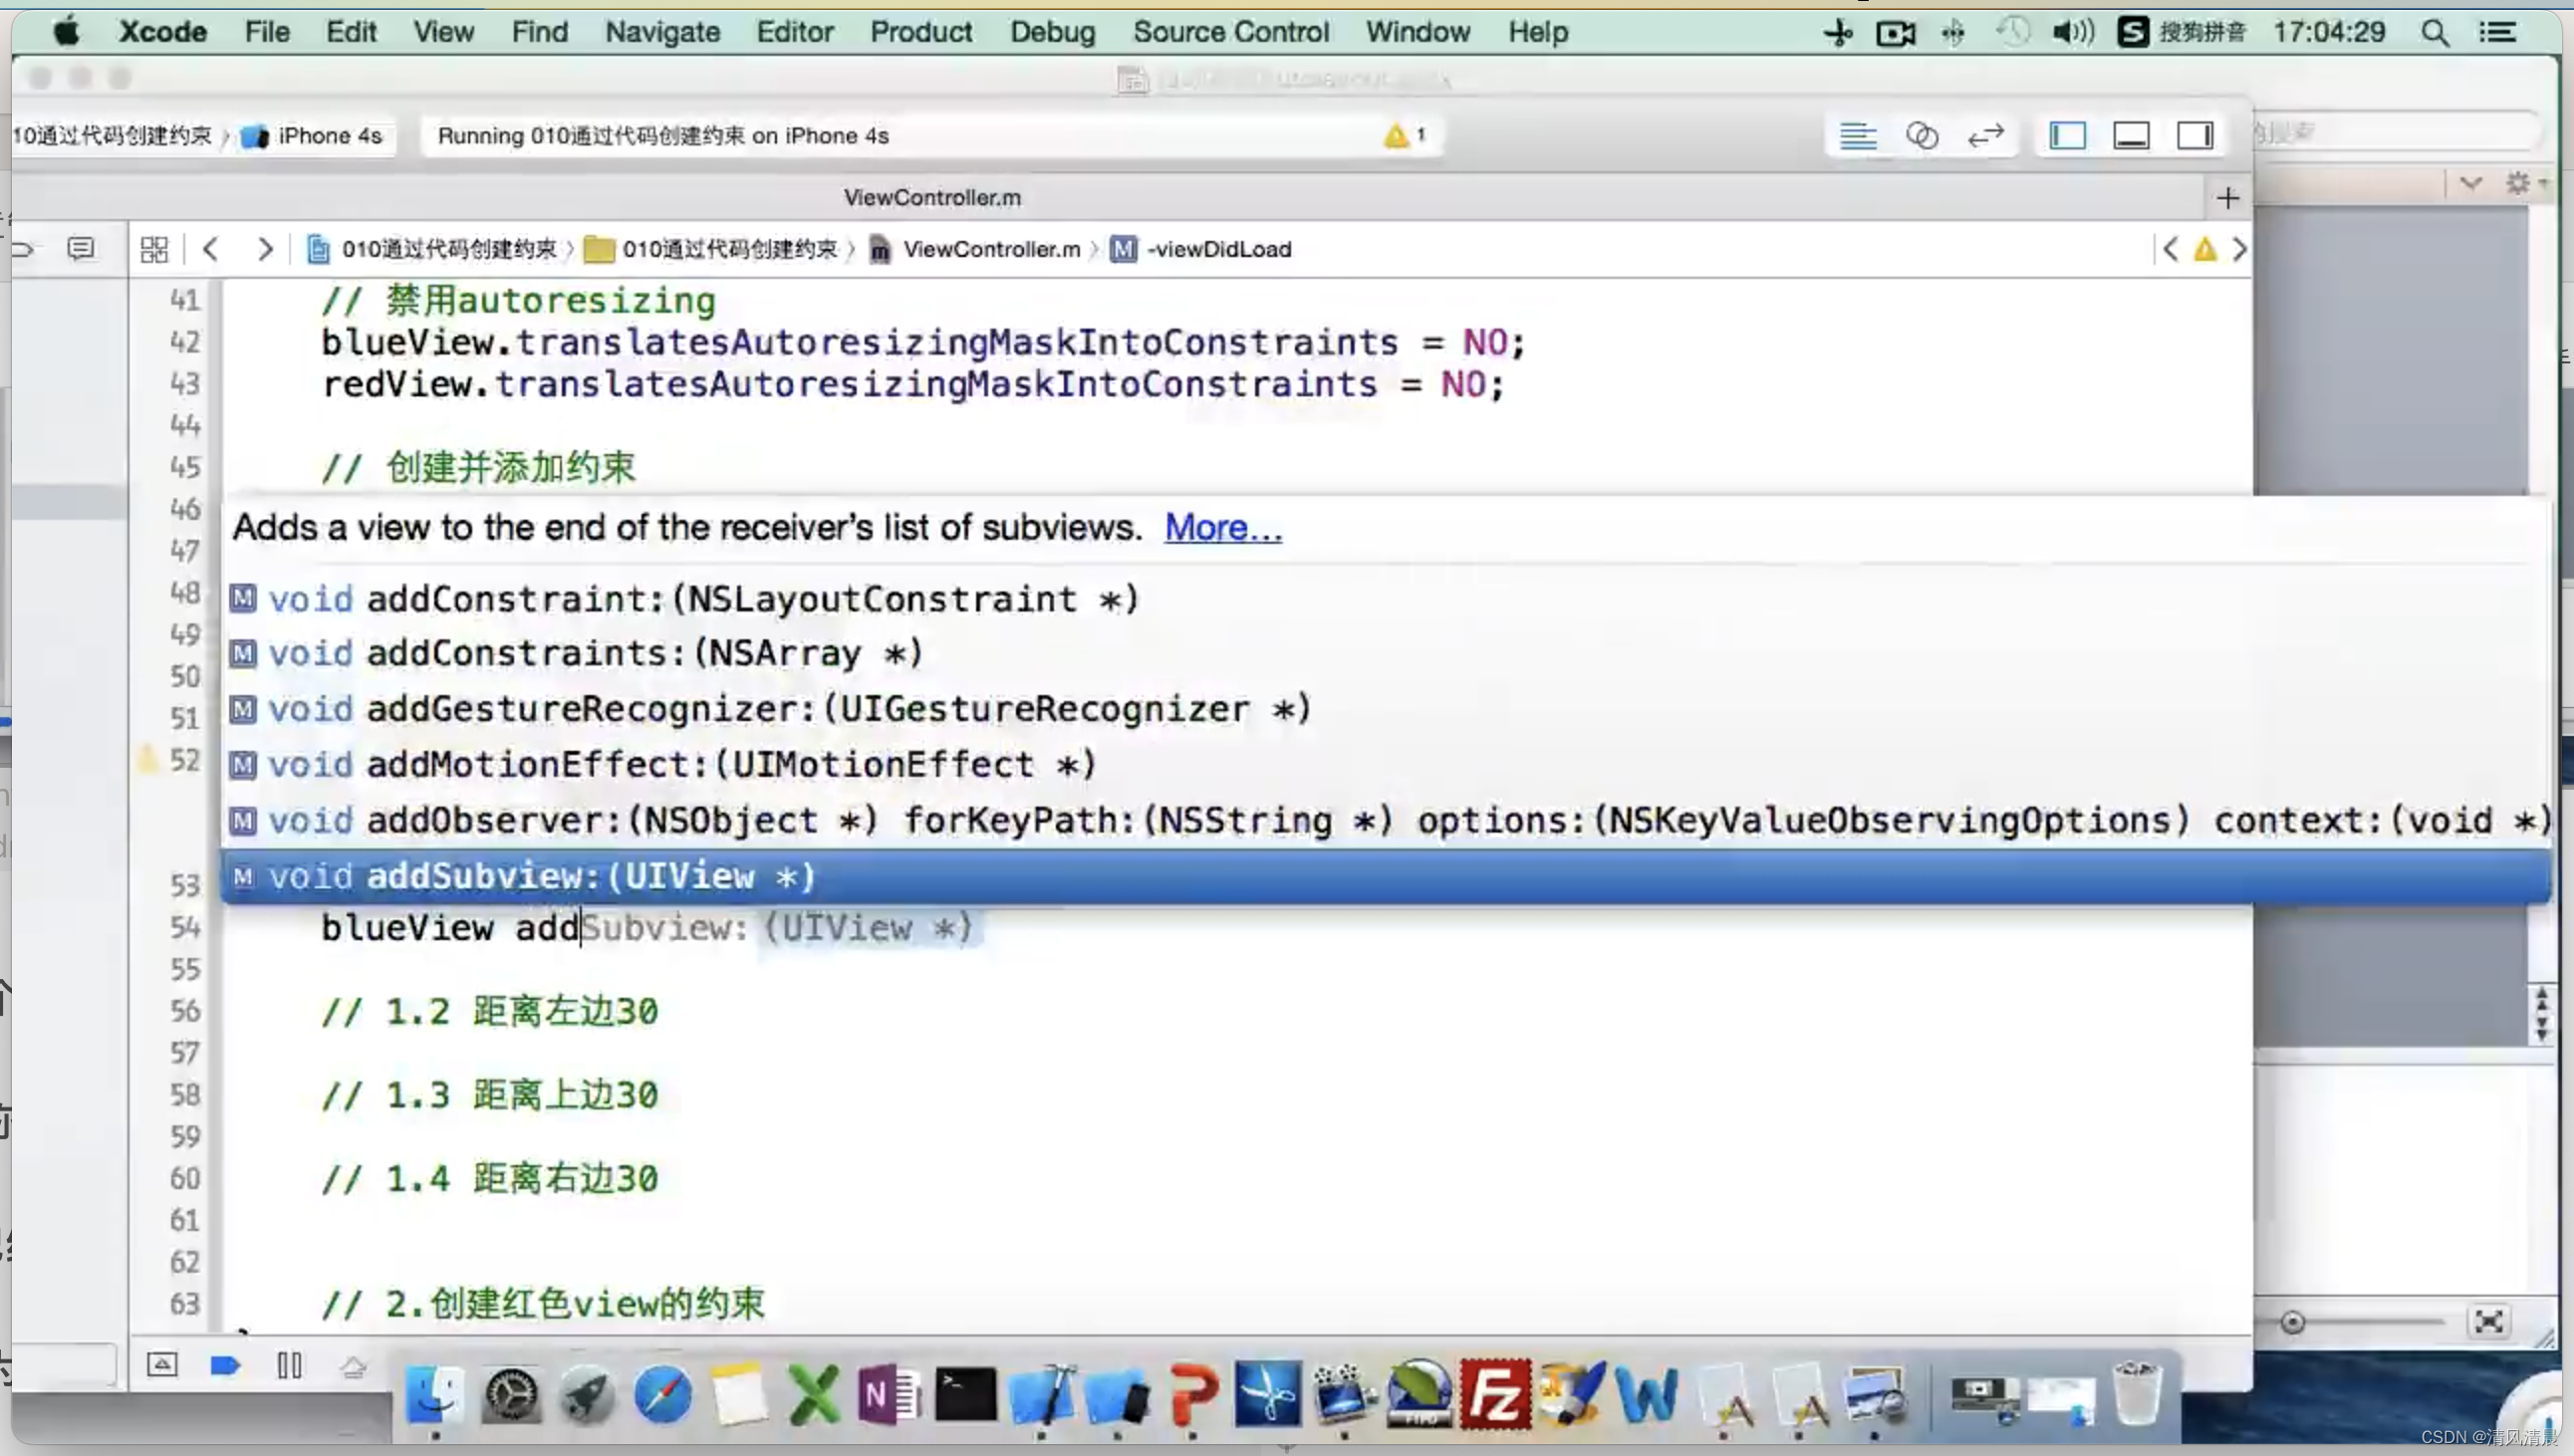Open -viewDidLoad method breadcrumb
2574x1456 pixels.
tap(1202, 249)
